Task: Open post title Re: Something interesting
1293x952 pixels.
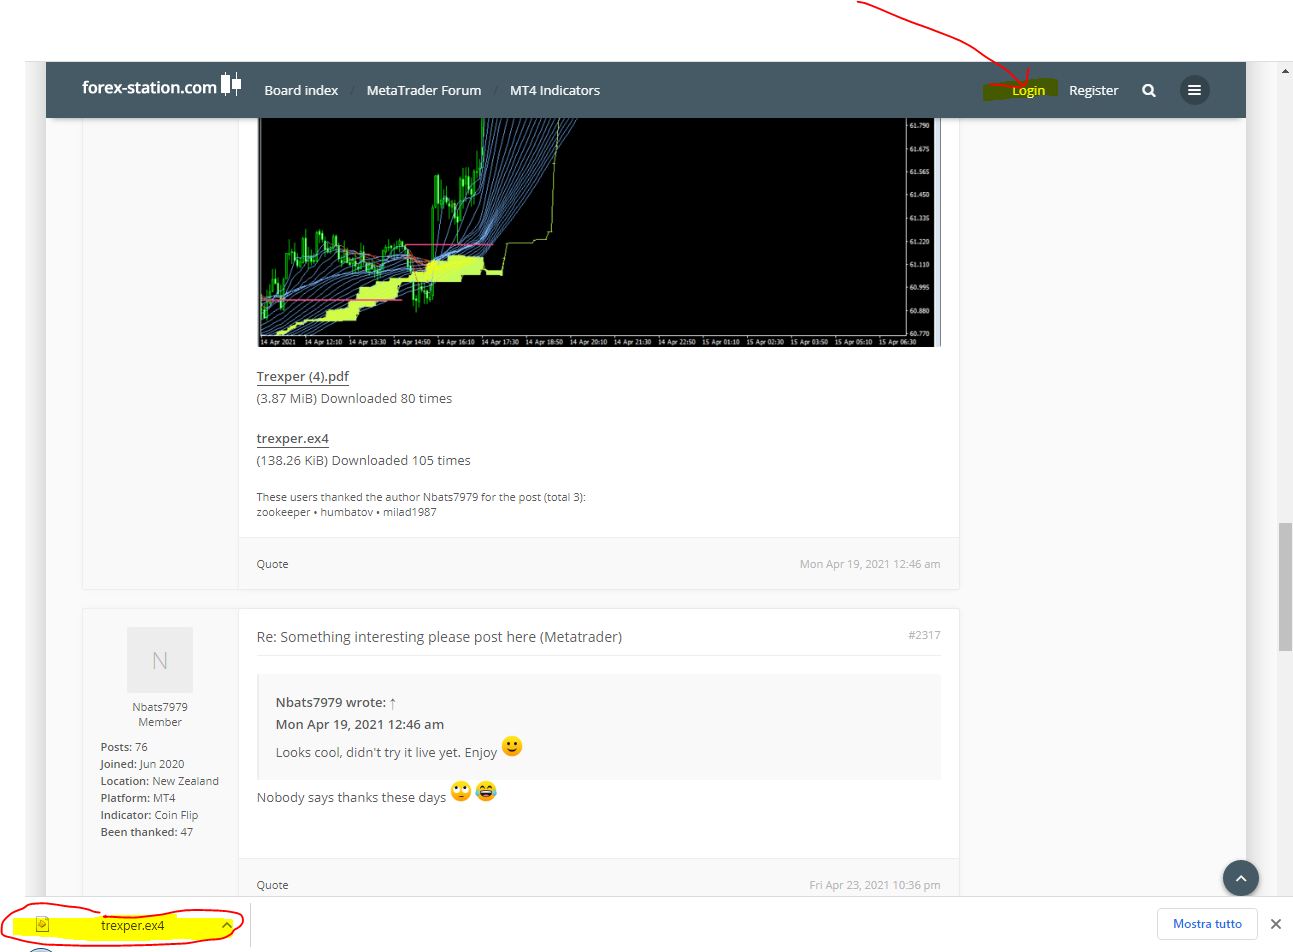Action: coord(439,637)
